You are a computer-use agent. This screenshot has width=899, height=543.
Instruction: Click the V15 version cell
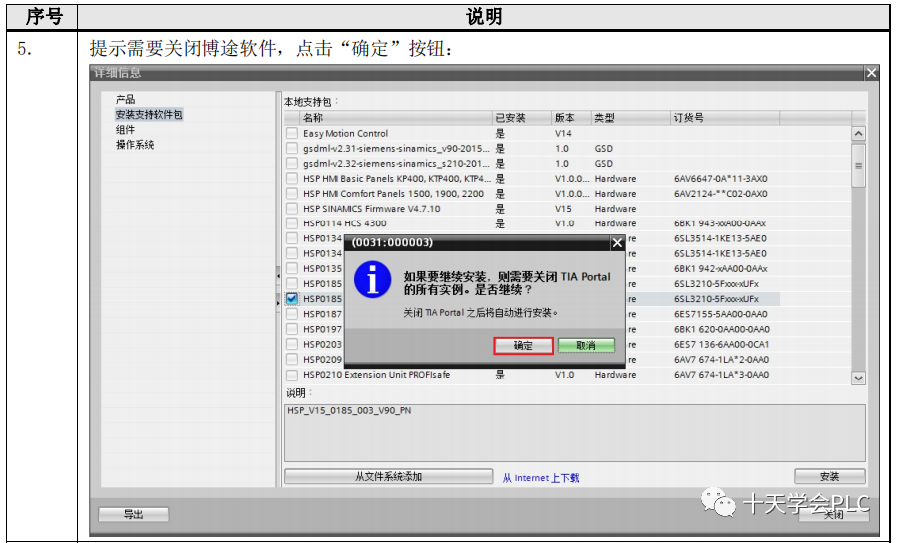point(563,209)
